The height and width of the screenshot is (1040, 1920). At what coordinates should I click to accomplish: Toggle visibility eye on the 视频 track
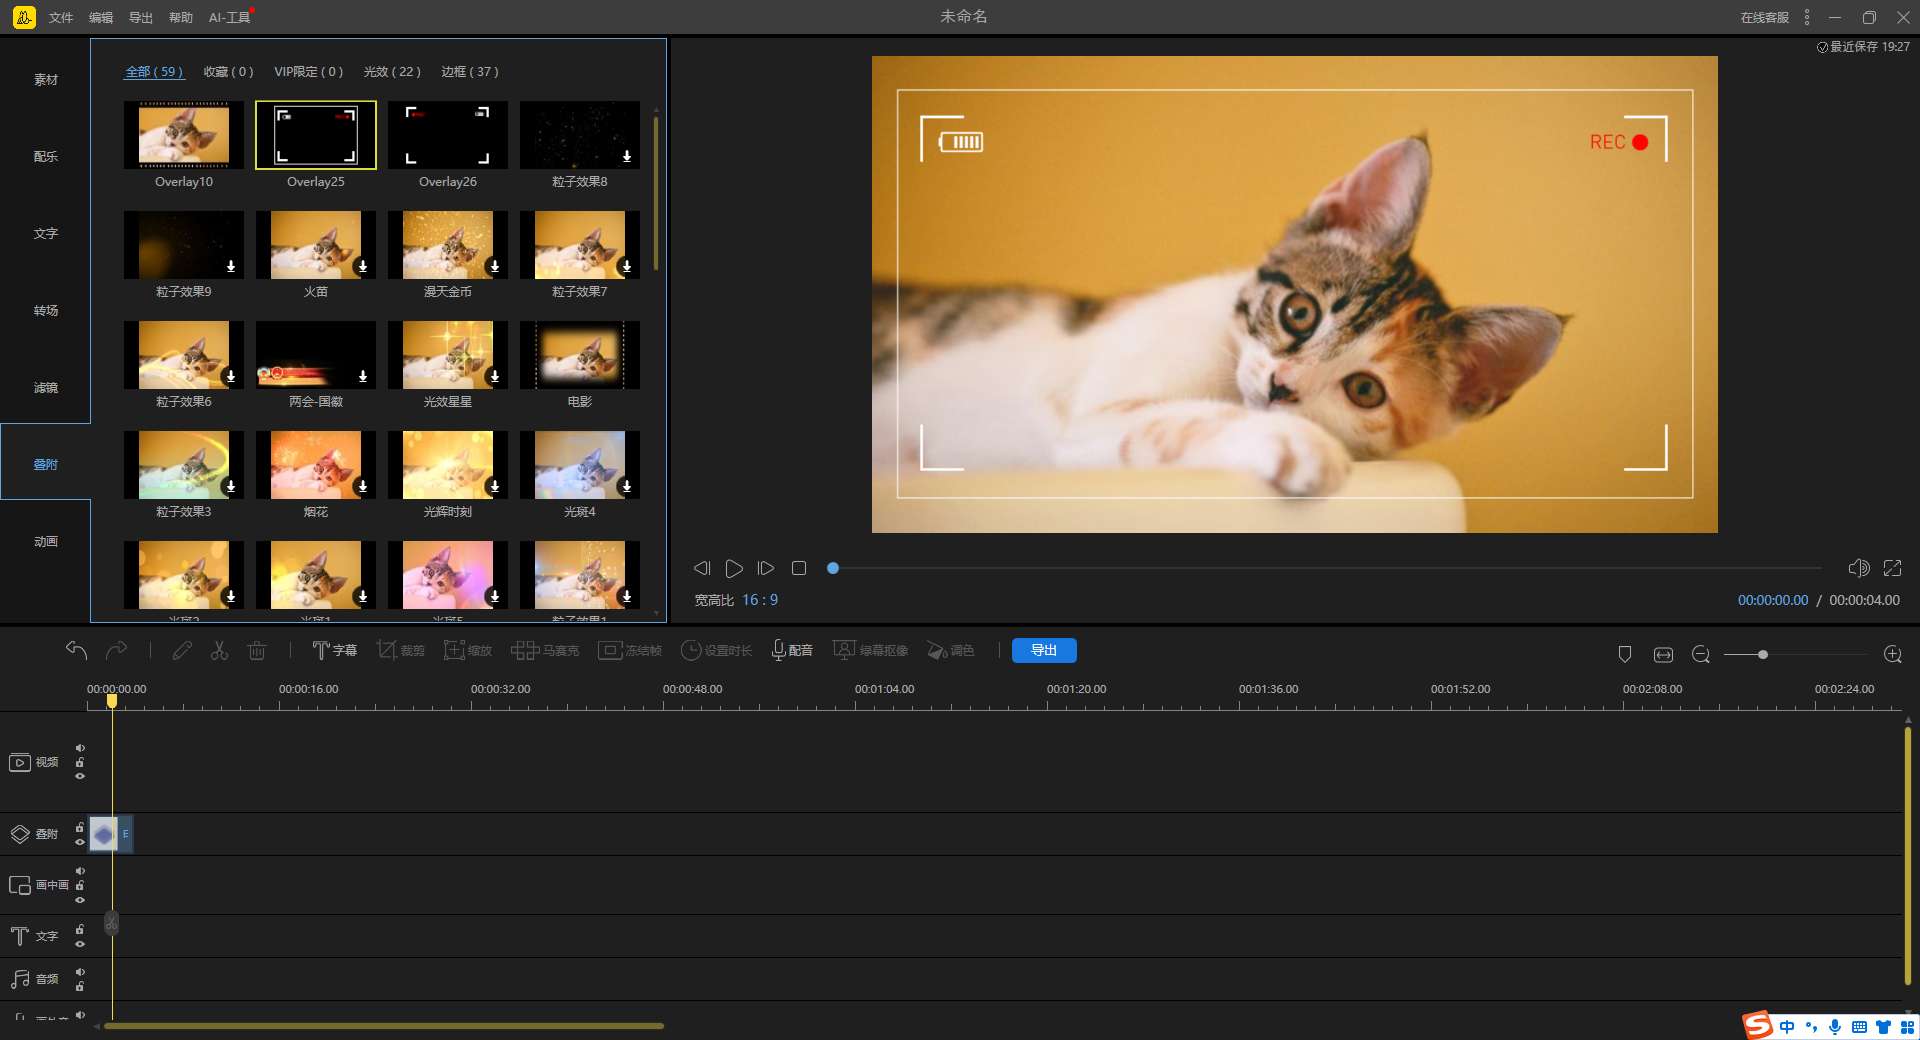(80, 776)
